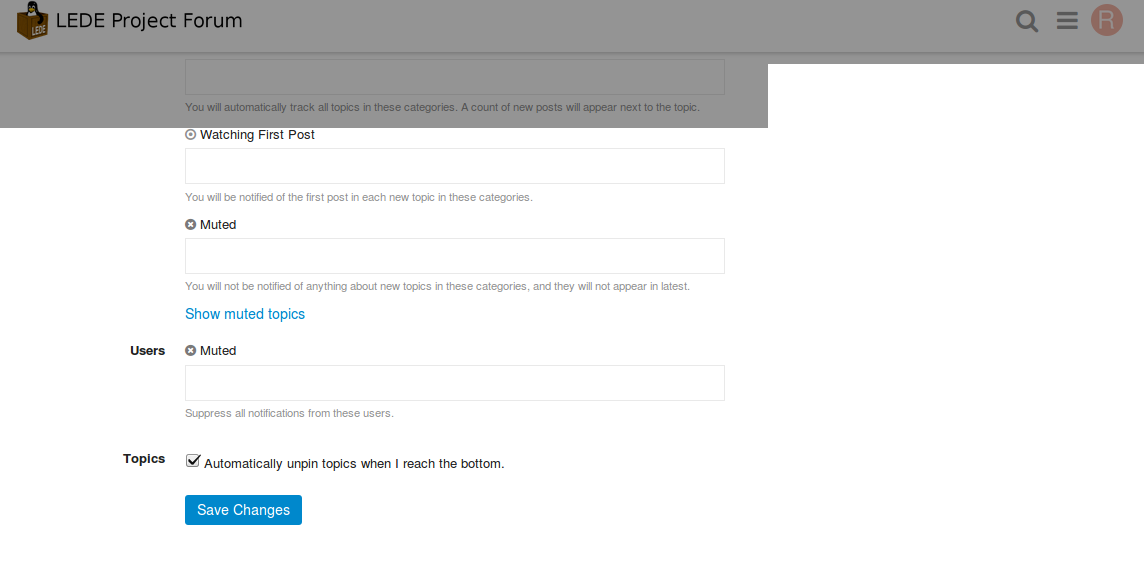Click the Automatically unpin topics label text
Screen dimensions: 1144x562
354,463
